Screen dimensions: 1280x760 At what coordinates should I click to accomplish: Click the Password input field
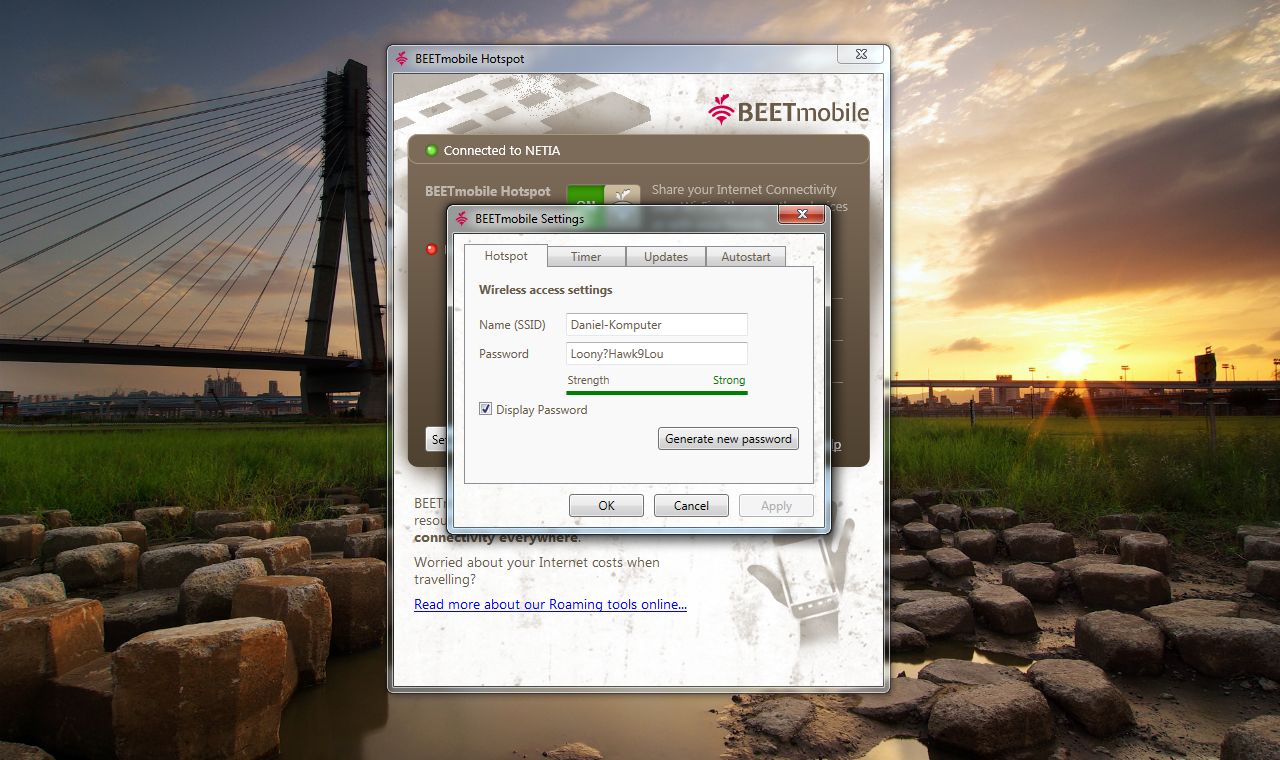click(657, 353)
